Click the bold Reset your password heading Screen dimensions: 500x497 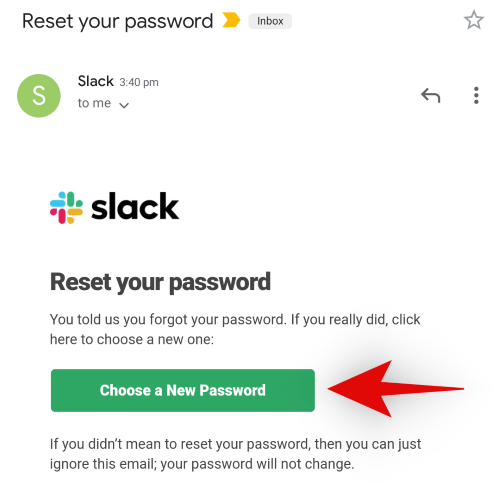pyautogui.click(x=160, y=283)
